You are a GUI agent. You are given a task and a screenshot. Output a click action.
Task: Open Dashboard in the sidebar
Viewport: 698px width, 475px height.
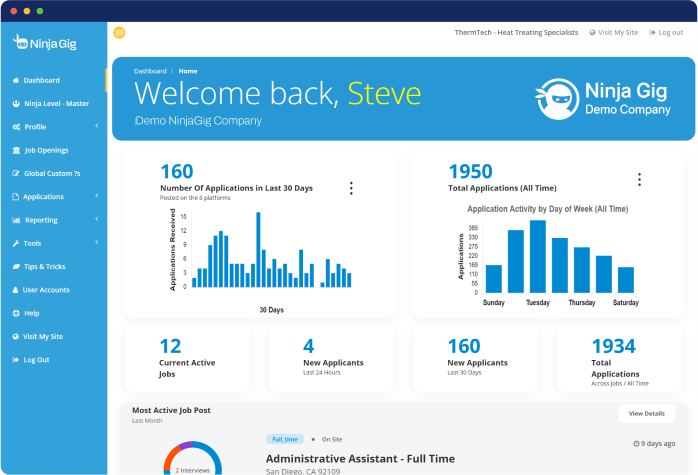pos(41,81)
